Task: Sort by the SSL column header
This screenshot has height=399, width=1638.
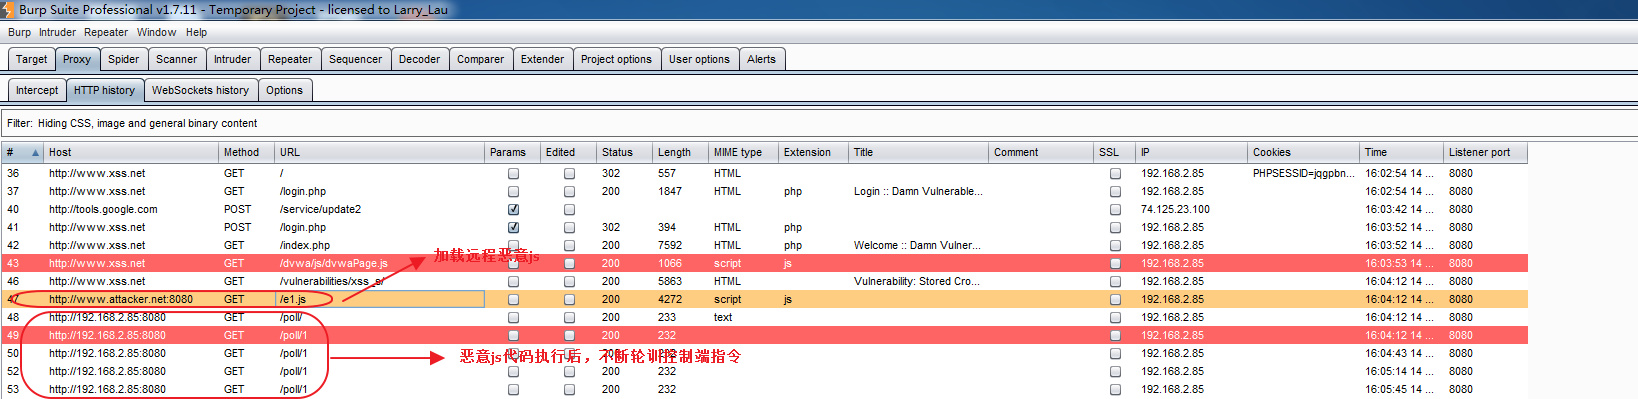Action: tap(1115, 152)
